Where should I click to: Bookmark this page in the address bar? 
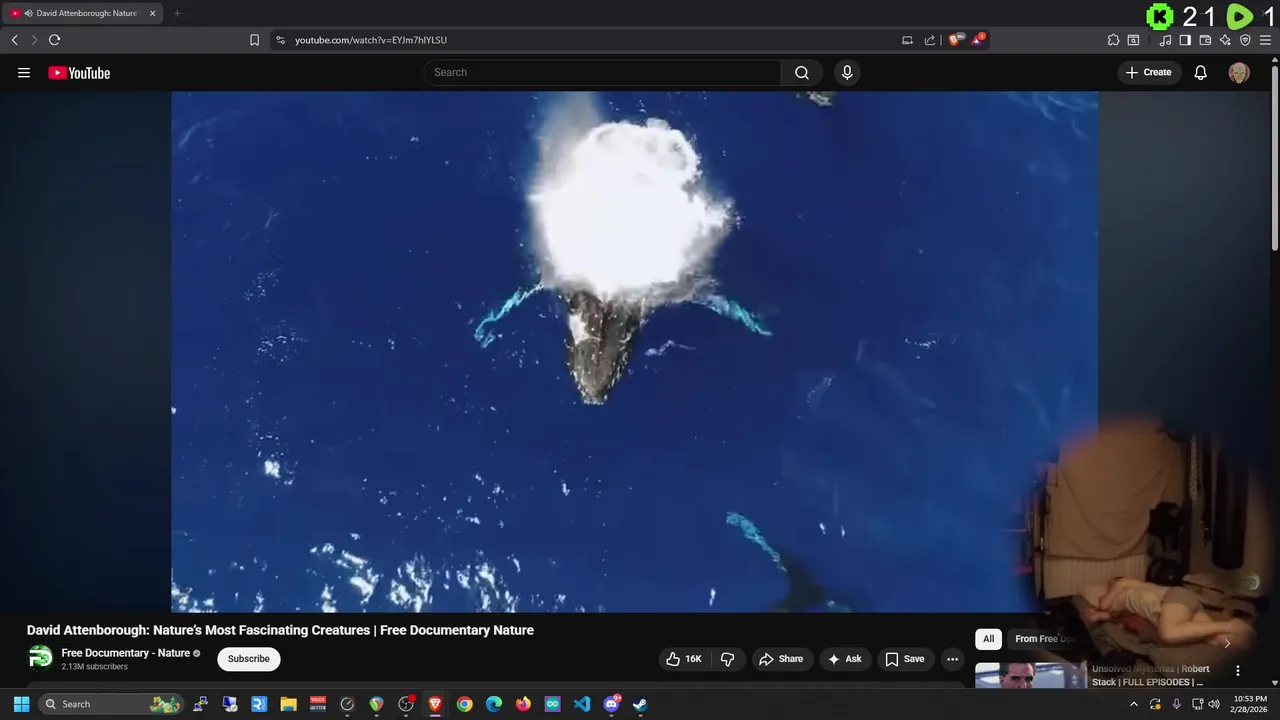tap(254, 40)
